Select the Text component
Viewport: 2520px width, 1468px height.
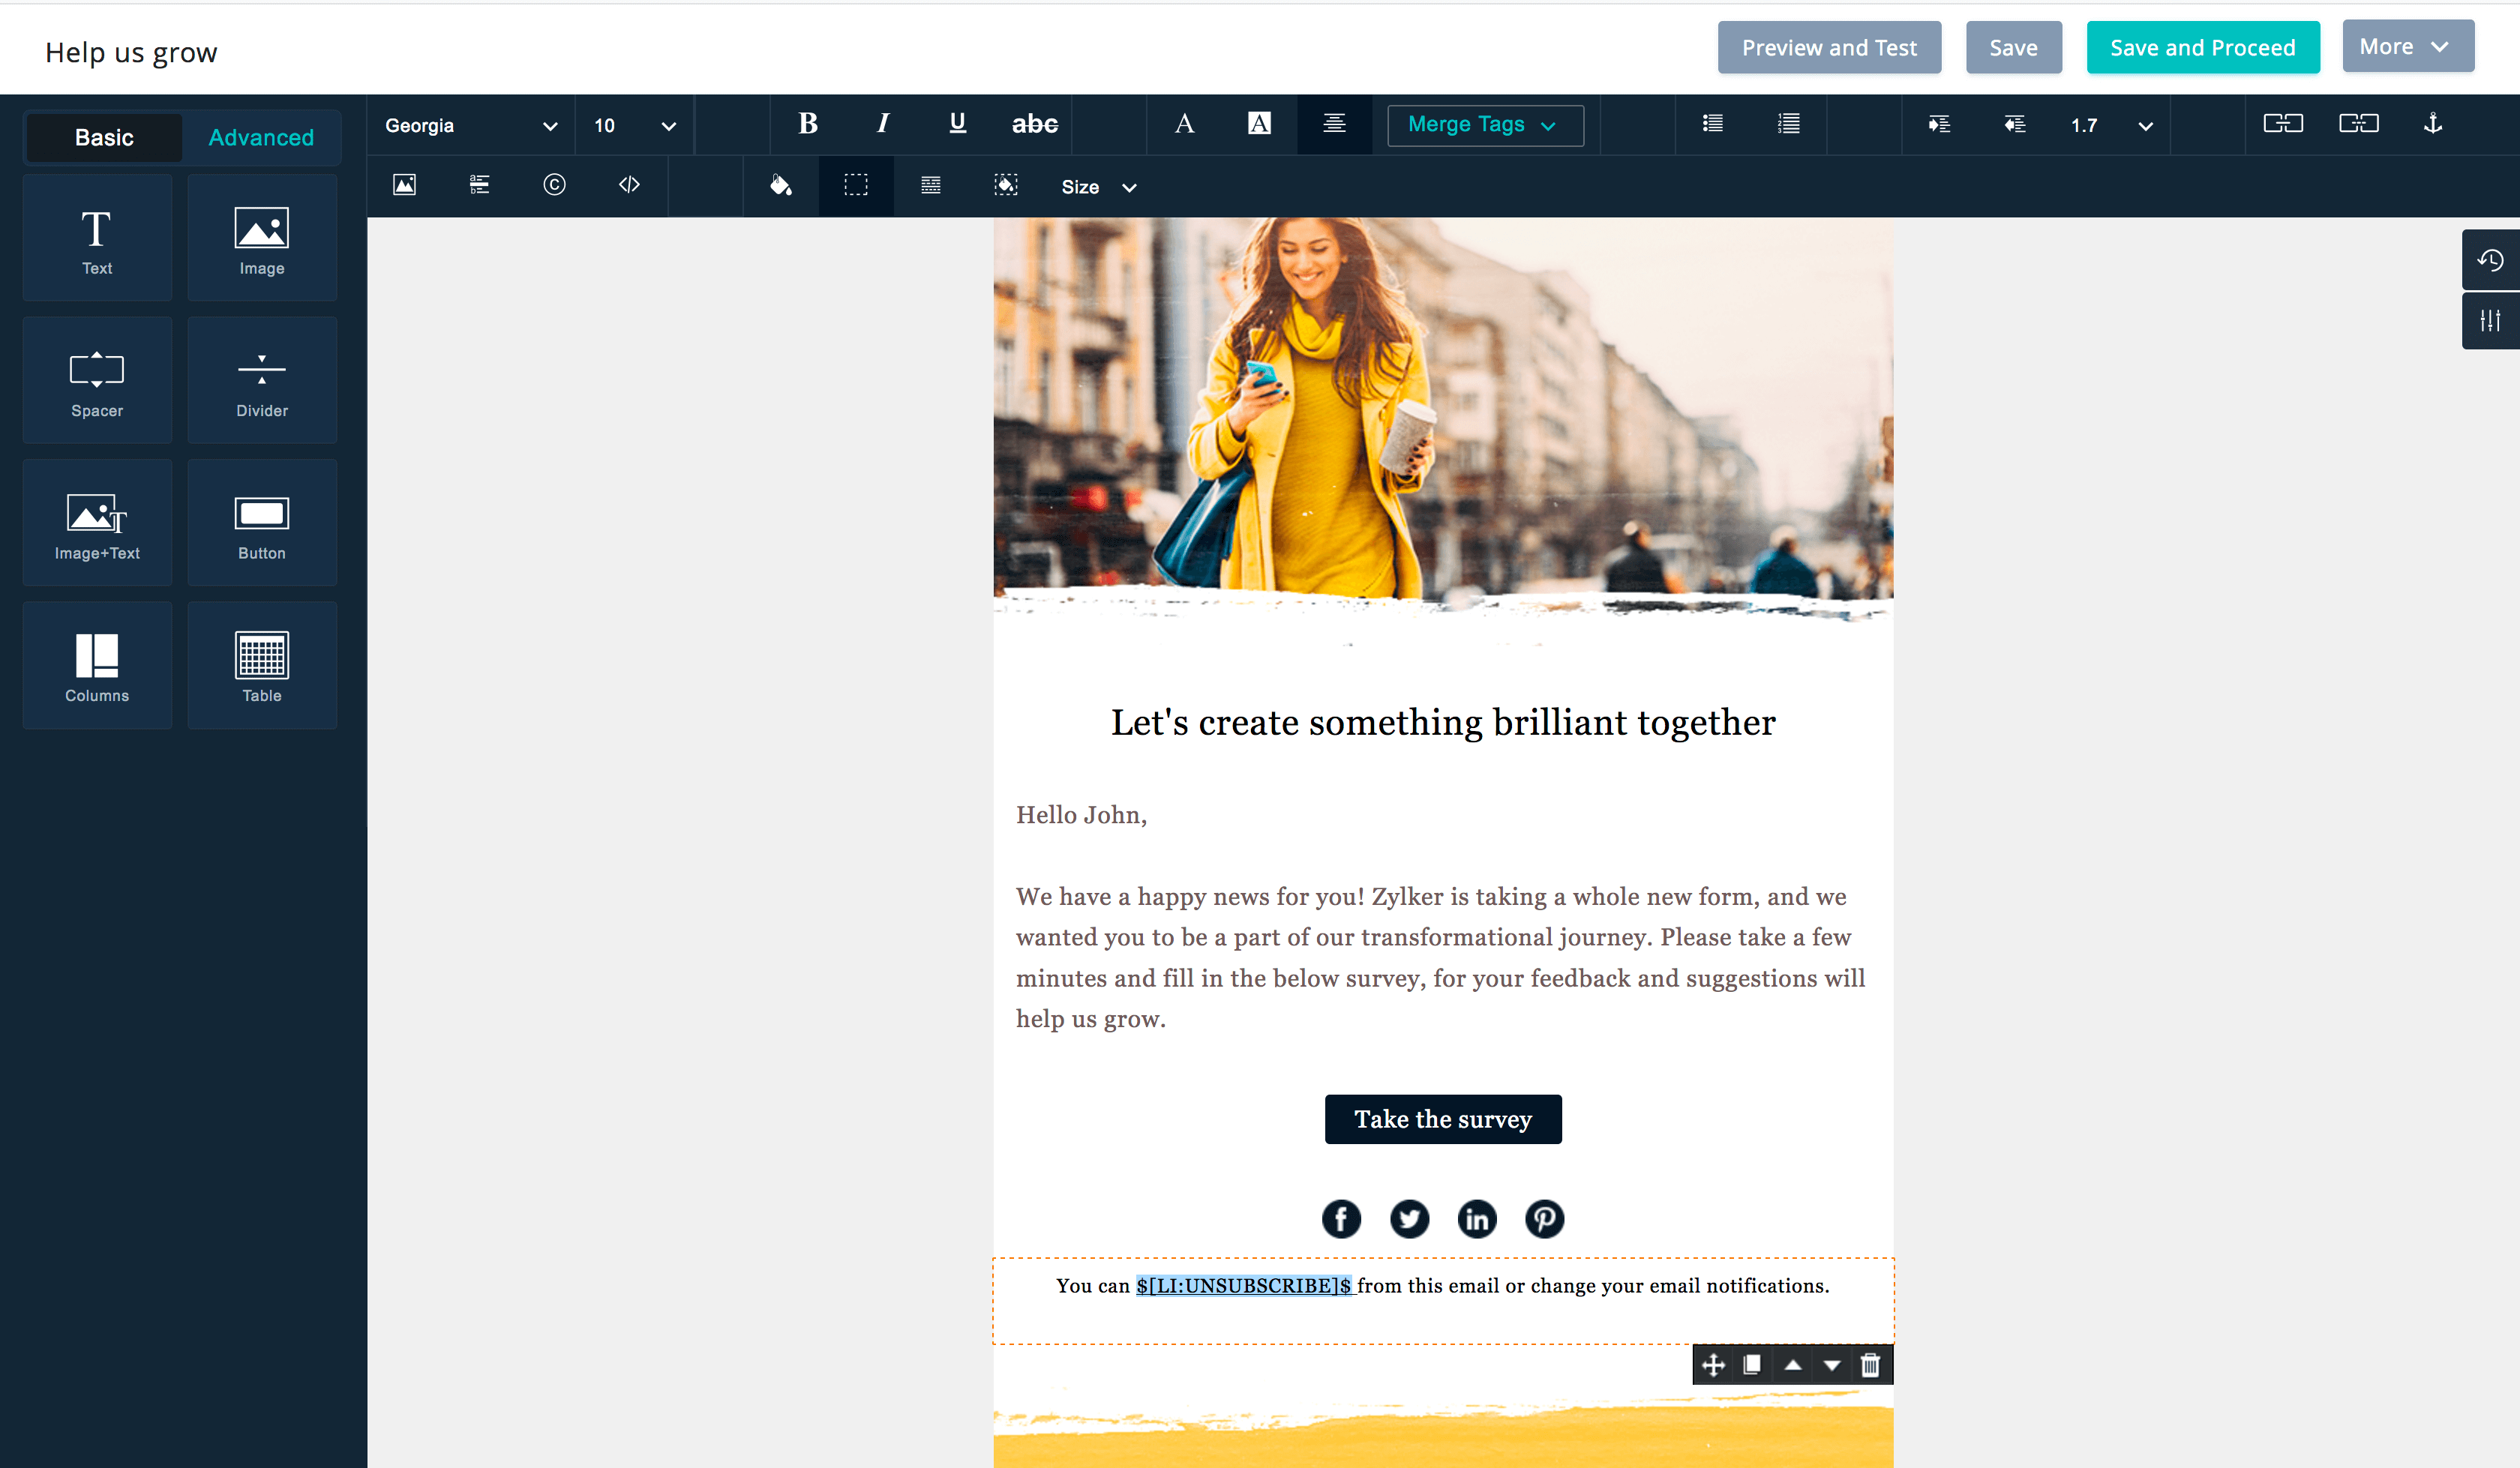tap(97, 238)
